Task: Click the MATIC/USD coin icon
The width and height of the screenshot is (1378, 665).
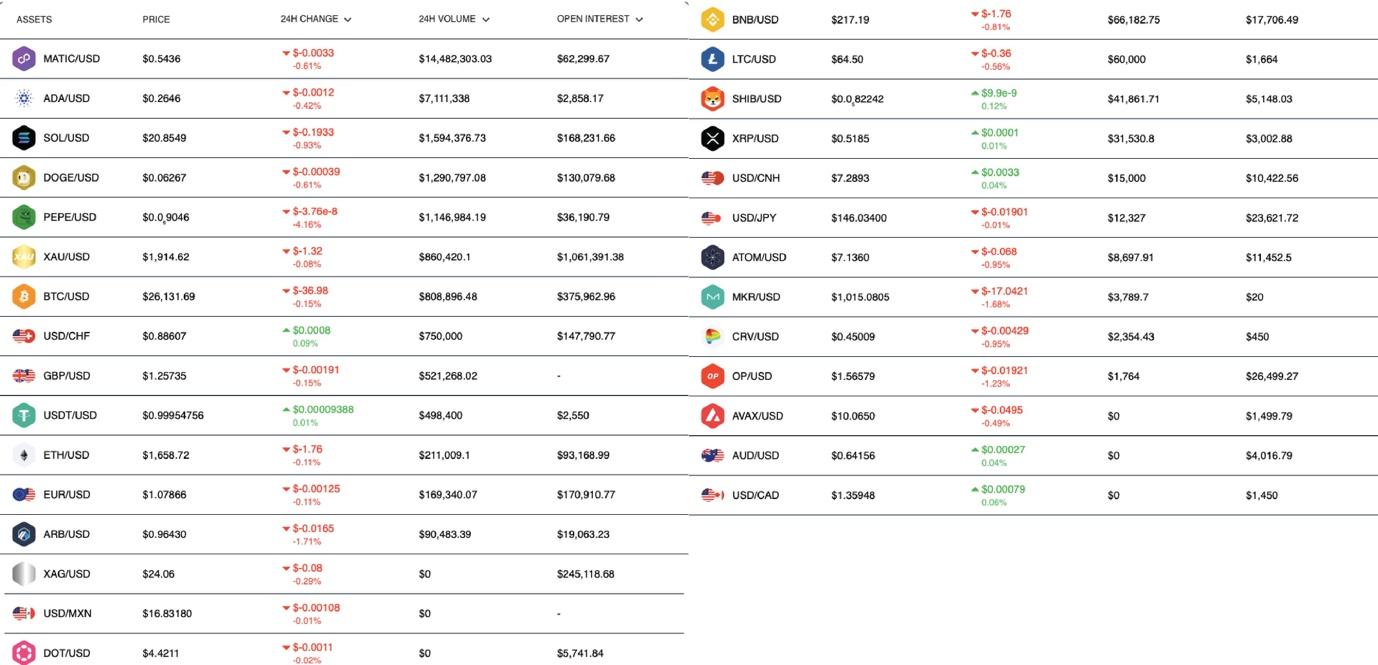Action: [x=24, y=59]
